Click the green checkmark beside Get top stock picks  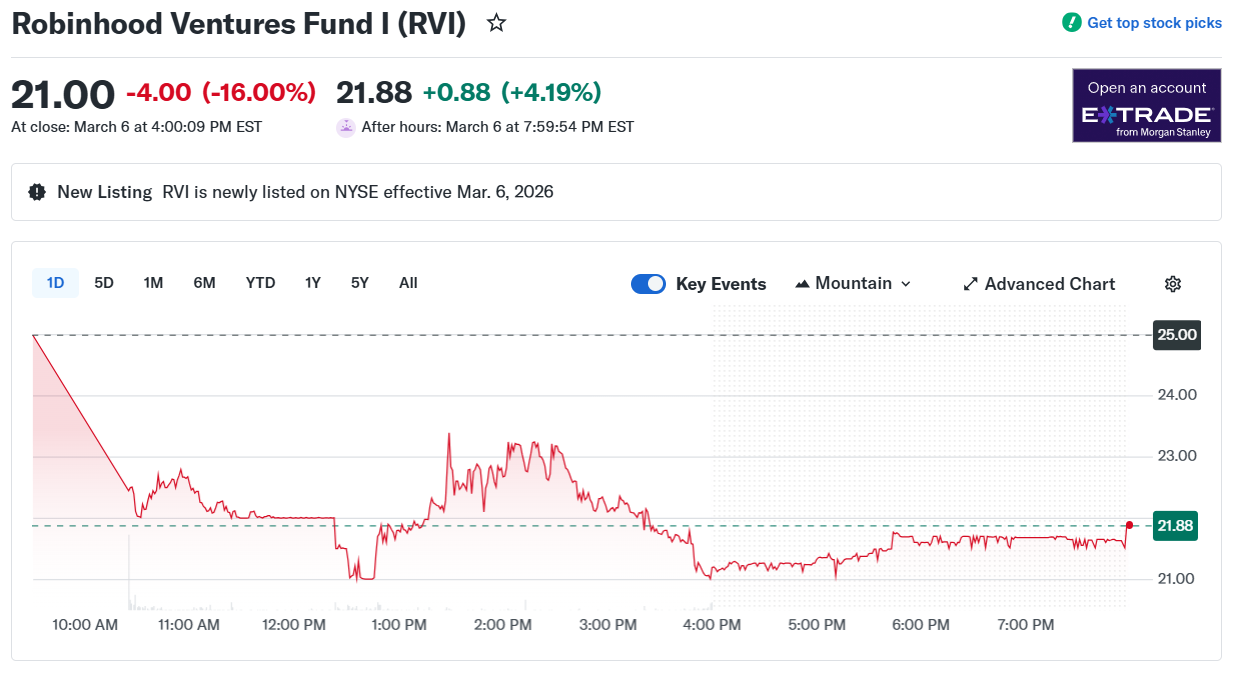pos(1072,23)
